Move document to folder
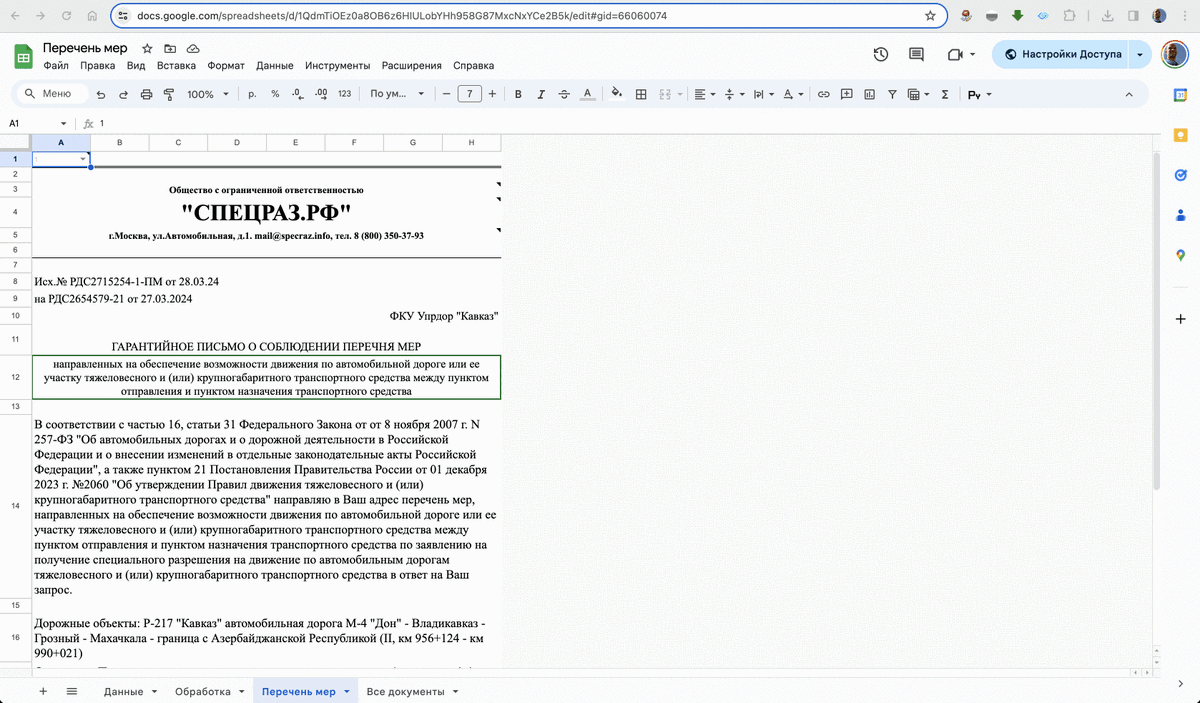1200x703 pixels. pyautogui.click(x=170, y=48)
